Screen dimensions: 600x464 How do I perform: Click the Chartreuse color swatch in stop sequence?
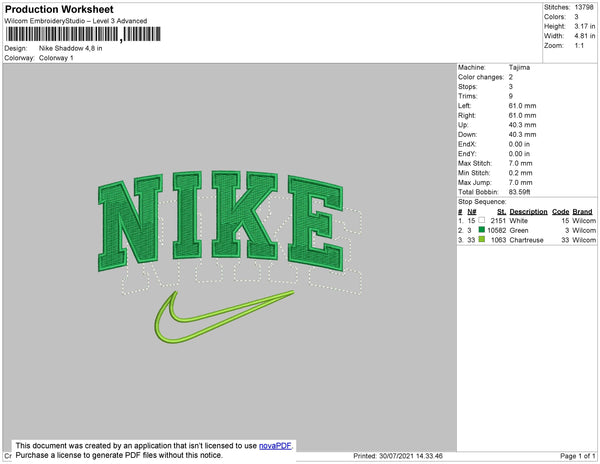click(x=481, y=239)
